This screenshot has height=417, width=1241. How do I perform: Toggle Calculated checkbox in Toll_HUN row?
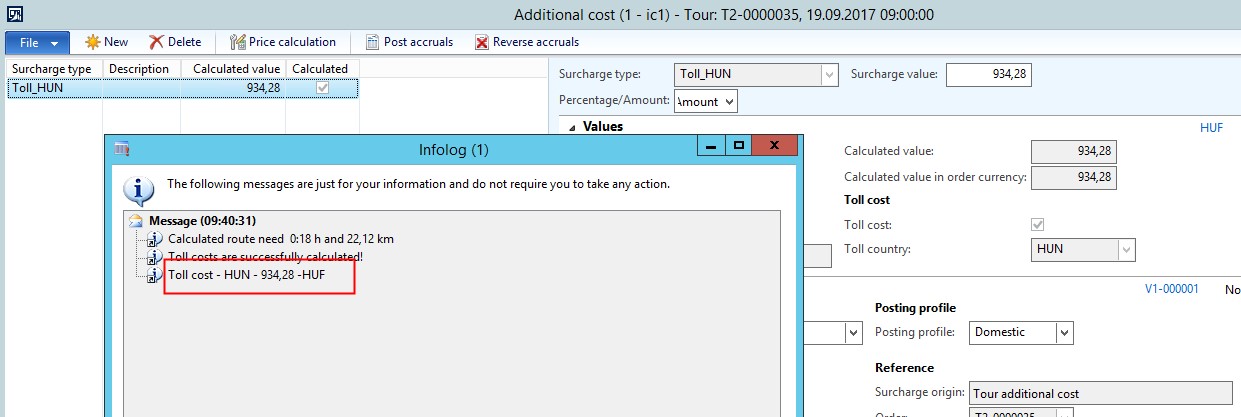[321, 88]
